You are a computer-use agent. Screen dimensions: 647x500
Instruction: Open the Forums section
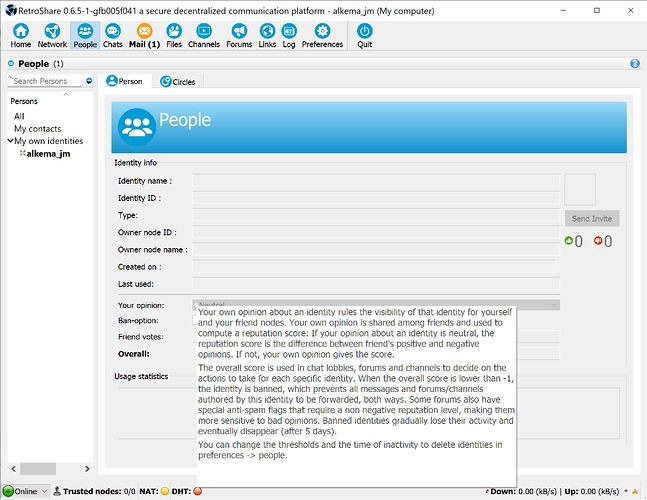(x=239, y=36)
